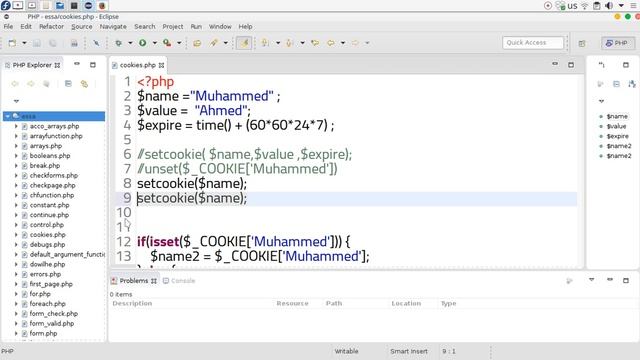Image resolution: width=640 pixels, height=360 pixels.
Task: Click the New file toolbar icon
Action: tap(12, 43)
